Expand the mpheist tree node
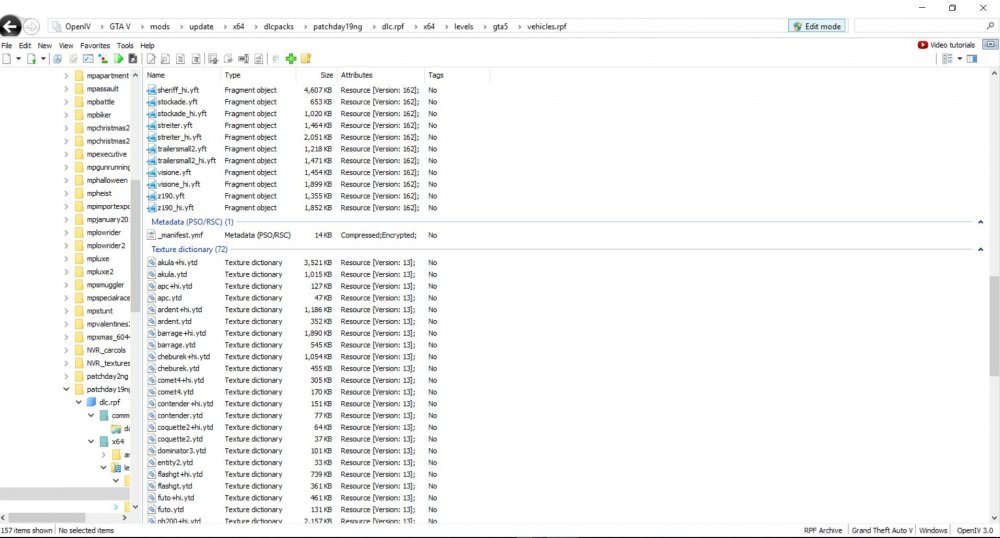 (x=66, y=193)
